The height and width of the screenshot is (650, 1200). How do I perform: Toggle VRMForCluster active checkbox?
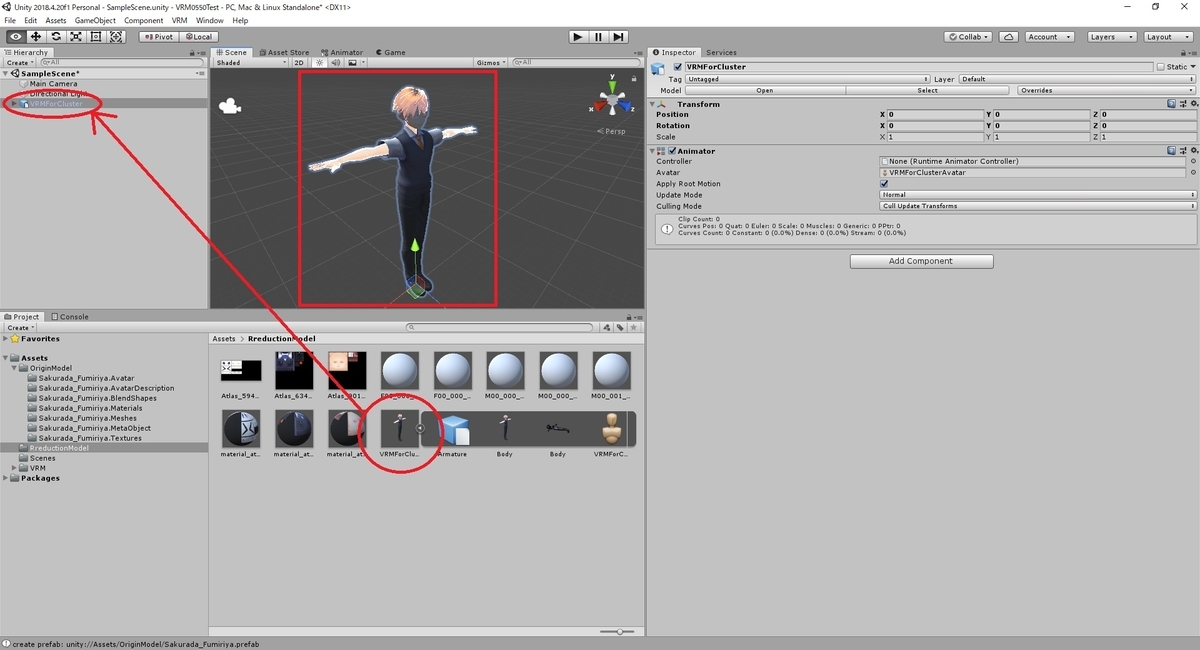pos(678,67)
